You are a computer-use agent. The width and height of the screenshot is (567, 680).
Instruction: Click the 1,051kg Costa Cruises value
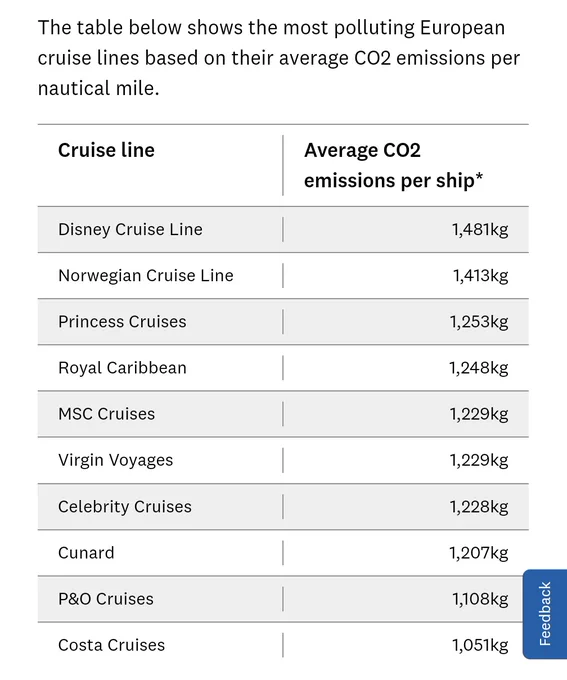click(x=480, y=645)
